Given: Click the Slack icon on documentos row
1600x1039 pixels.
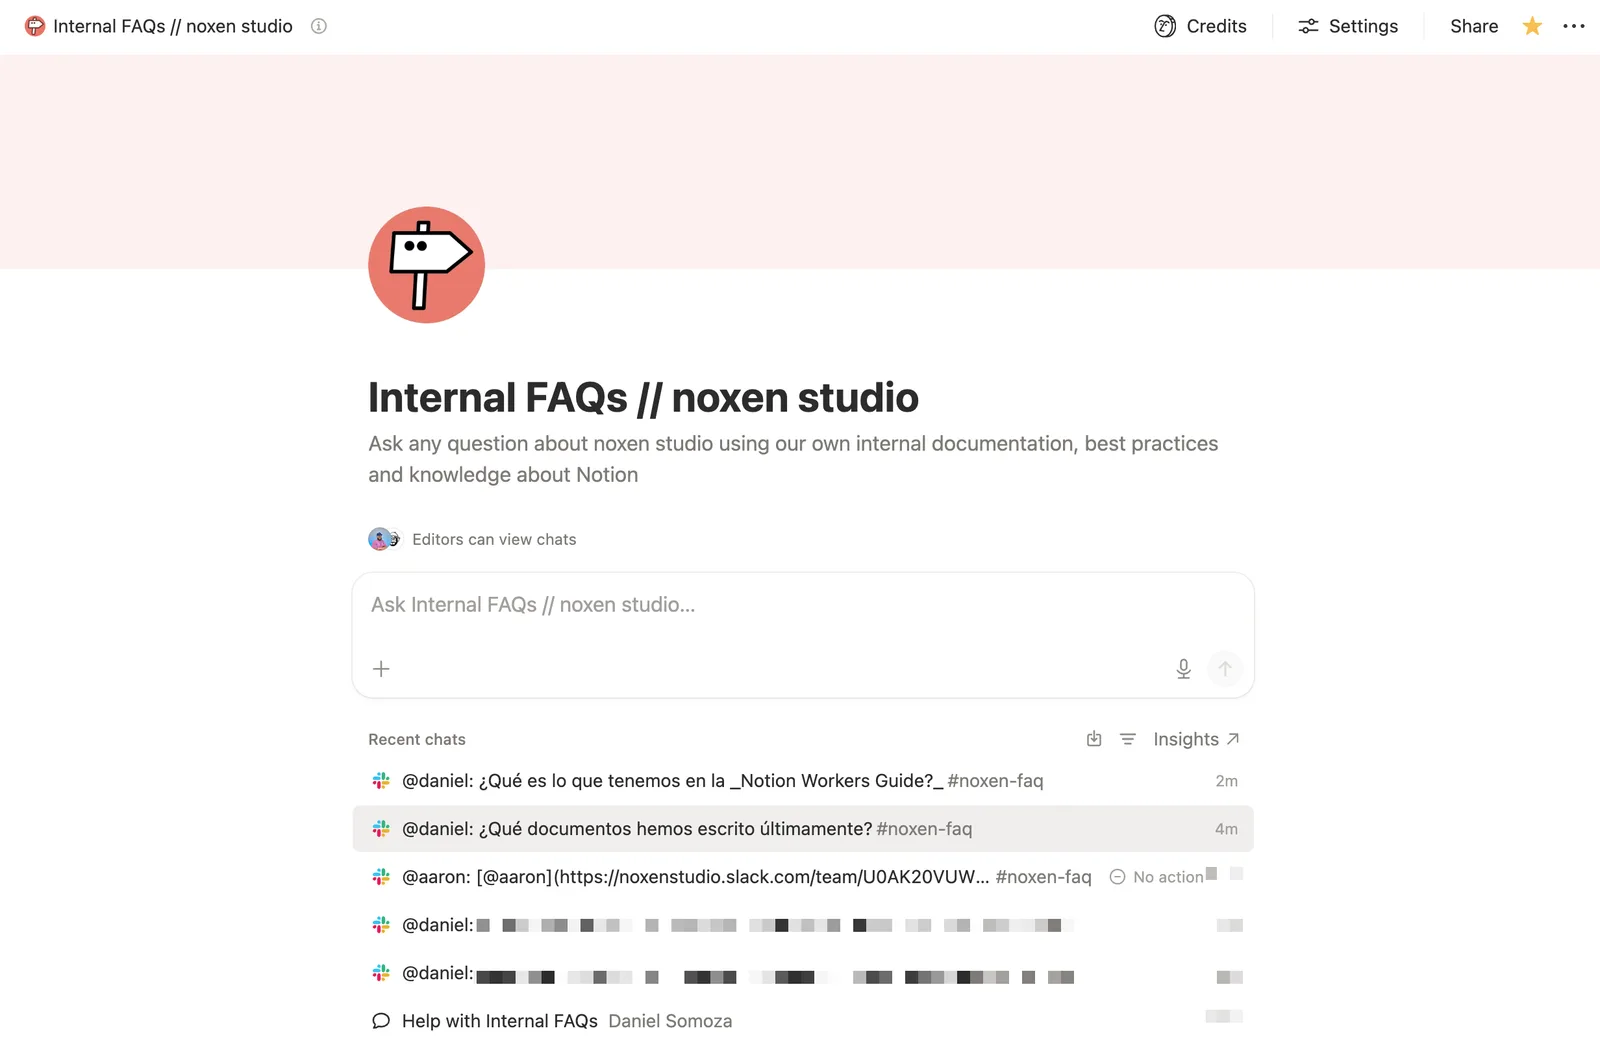Looking at the screenshot, I should coord(381,829).
